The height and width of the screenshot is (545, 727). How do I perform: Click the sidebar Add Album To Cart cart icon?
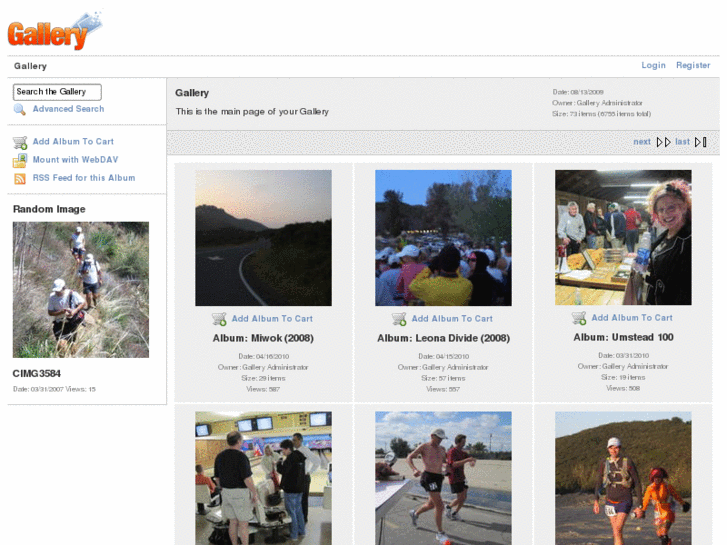pyautogui.click(x=20, y=142)
